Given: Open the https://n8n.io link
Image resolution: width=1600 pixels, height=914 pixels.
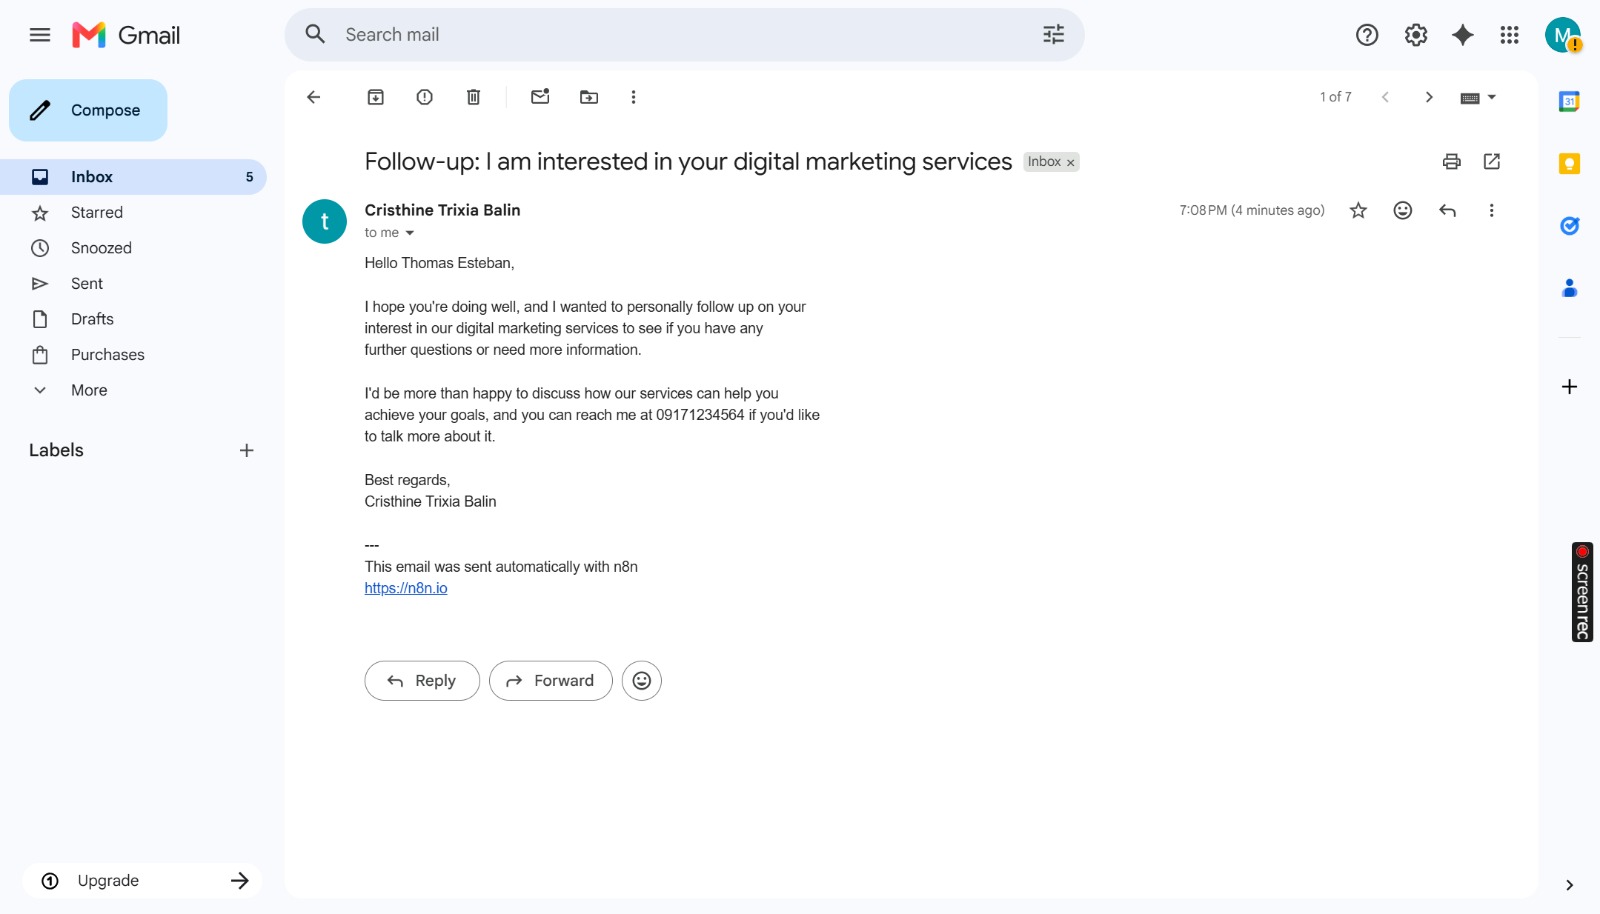Looking at the screenshot, I should 406,588.
